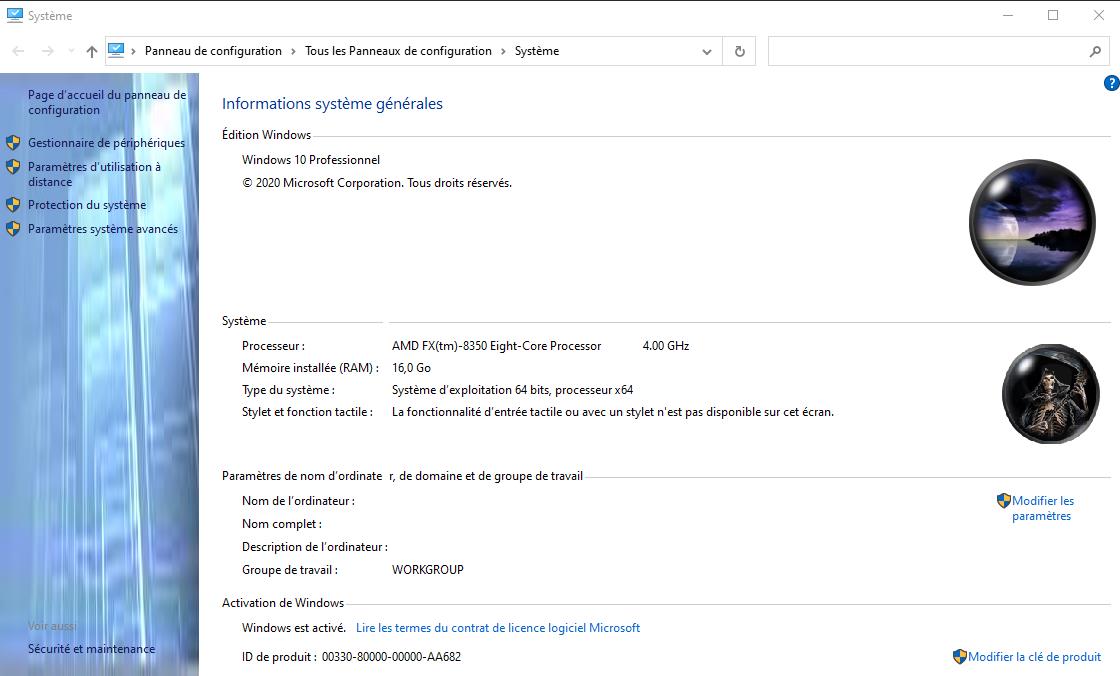Minimize the Système window
Screen dimensions: 1120x676
click(x=1008, y=15)
